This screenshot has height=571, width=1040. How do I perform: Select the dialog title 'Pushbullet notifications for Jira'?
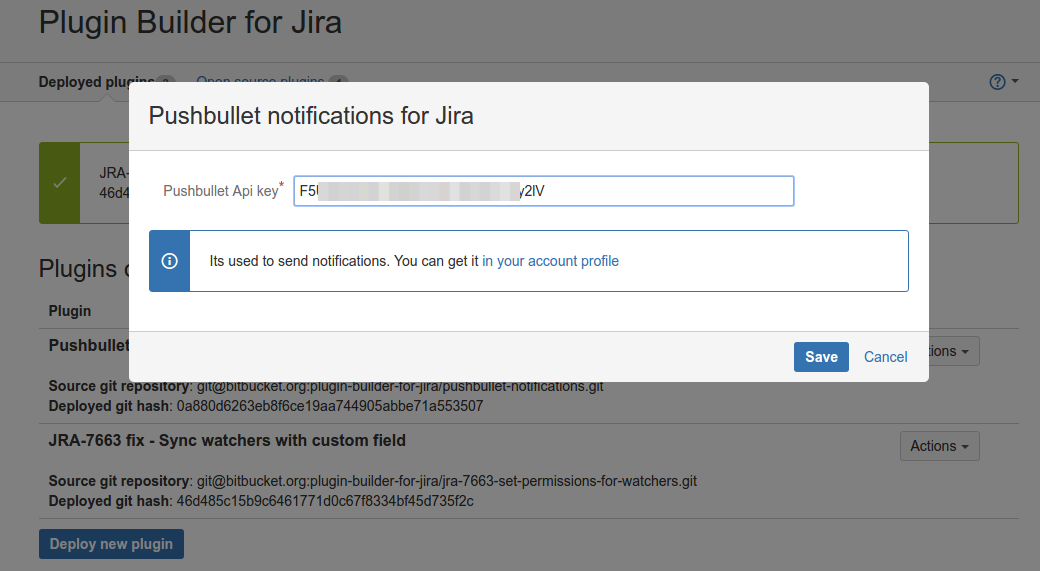311,116
